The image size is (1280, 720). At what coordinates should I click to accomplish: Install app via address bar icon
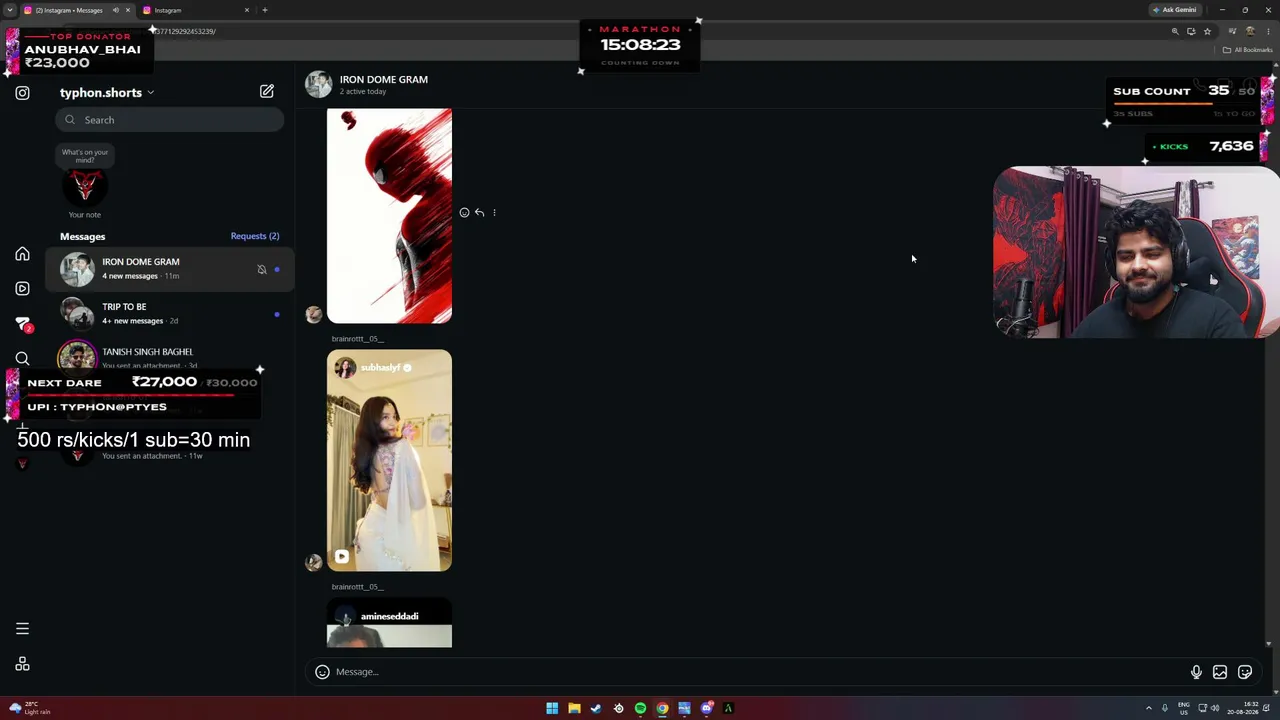(1191, 31)
